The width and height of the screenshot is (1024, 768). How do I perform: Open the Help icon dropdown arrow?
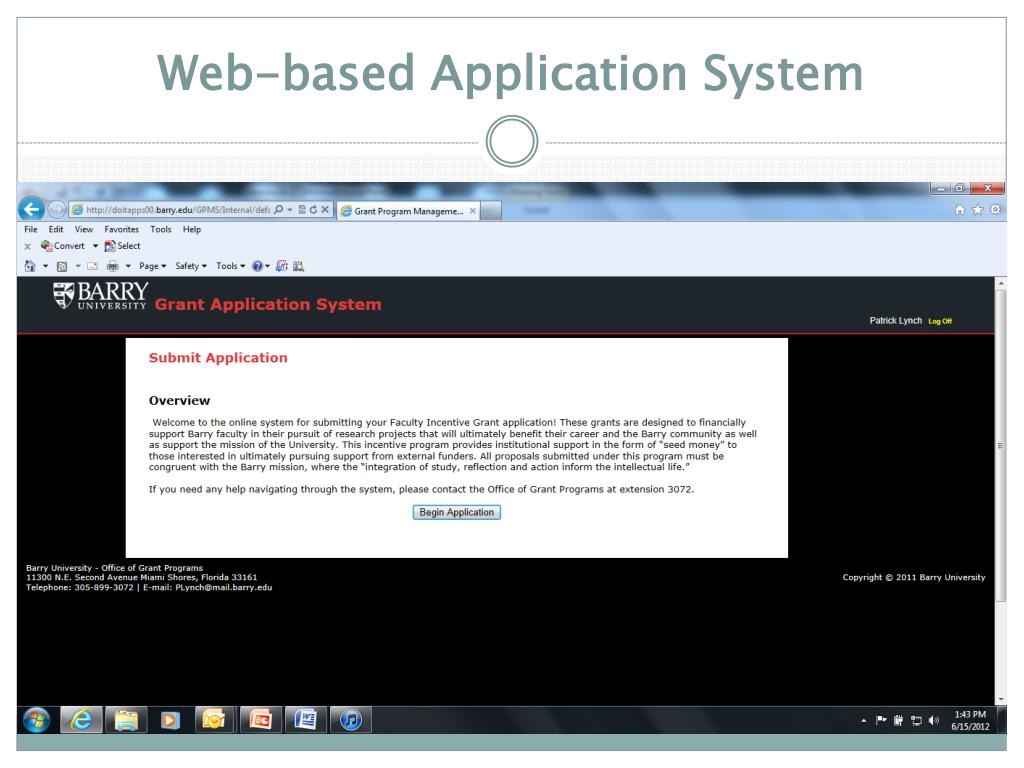point(267,266)
